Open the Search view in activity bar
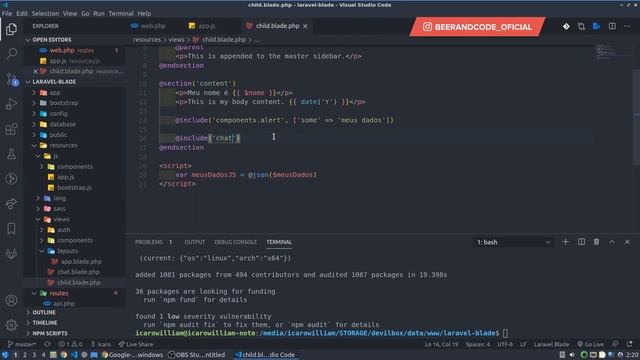 [11, 53]
